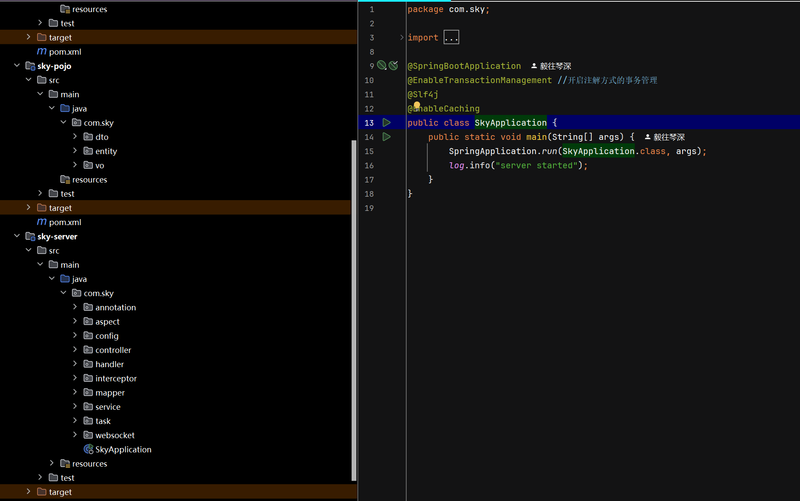Click the java source folder icon in sky-server
Image resolution: width=800 pixels, height=501 pixels.
click(x=65, y=279)
